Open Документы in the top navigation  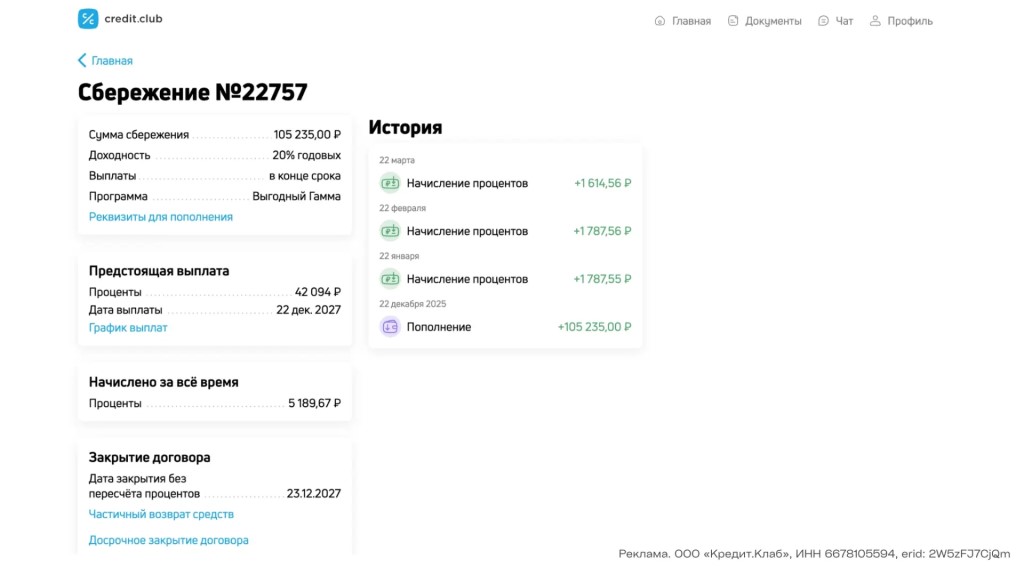[773, 21]
